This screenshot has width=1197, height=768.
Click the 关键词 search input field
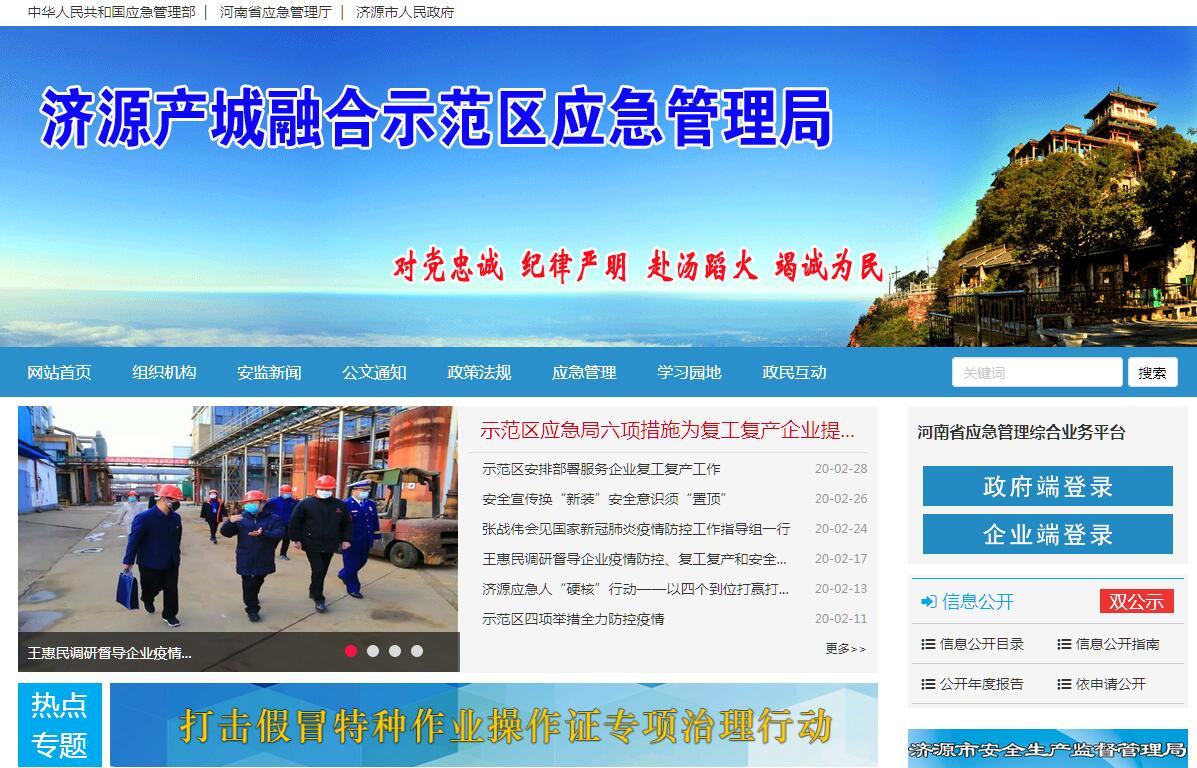pos(1036,372)
